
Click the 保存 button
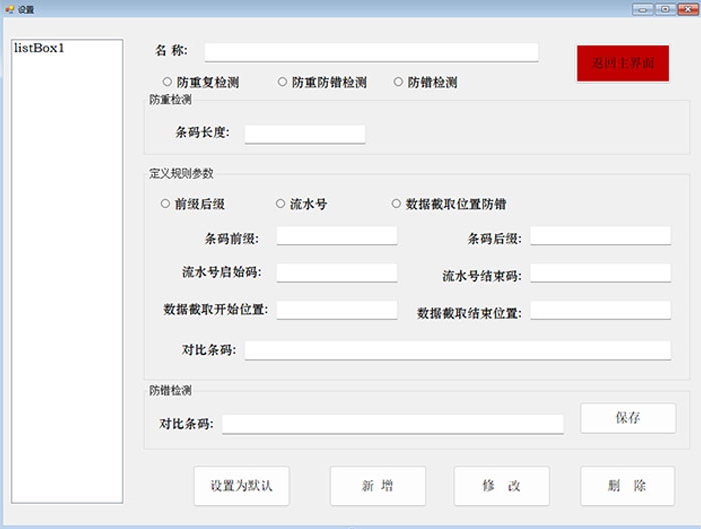tap(628, 418)
